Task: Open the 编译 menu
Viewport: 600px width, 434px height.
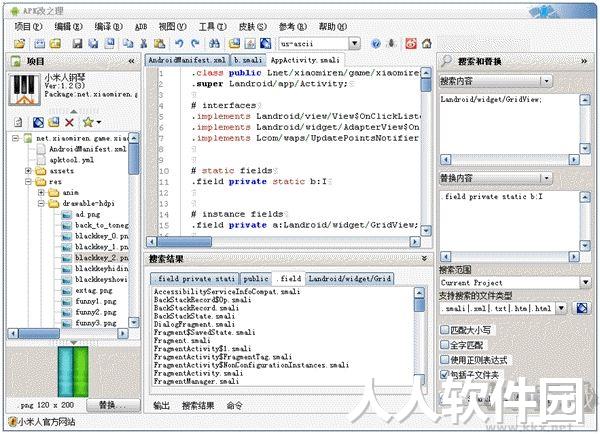Action: 109,26
